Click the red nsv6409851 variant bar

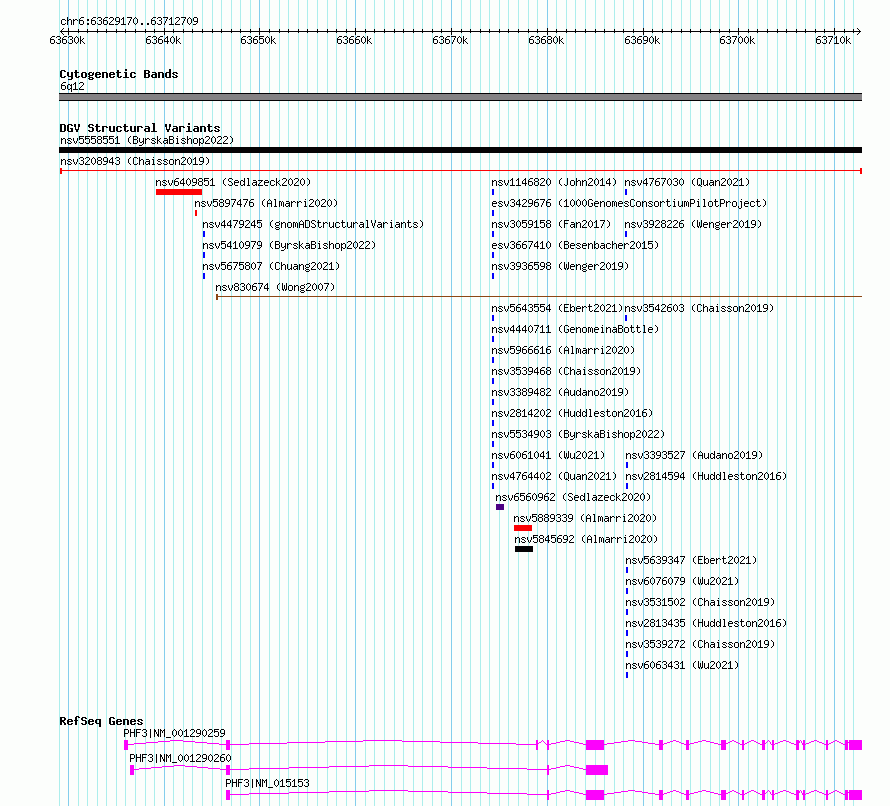(x=179, y=192)
